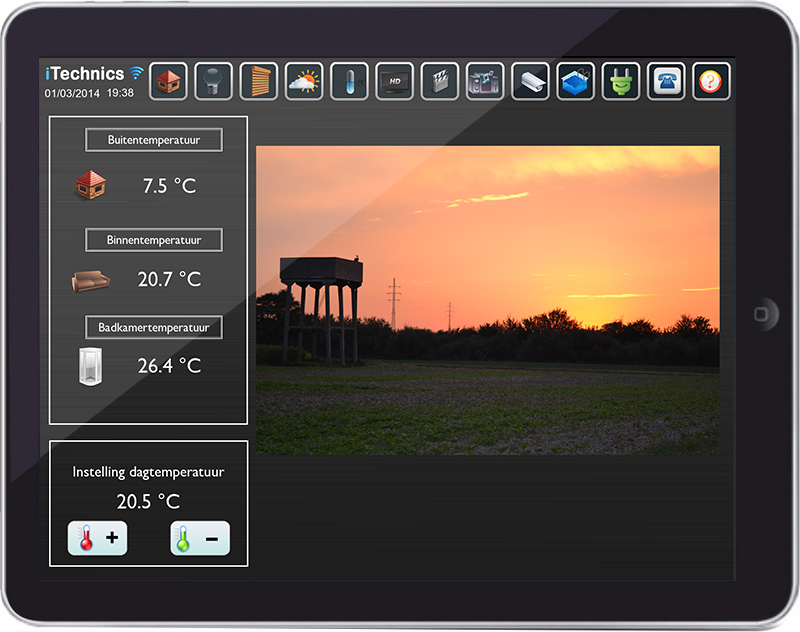
Task: Open the house home icon in toolbar
Action: pyautogui.click(x=169, y=81)
